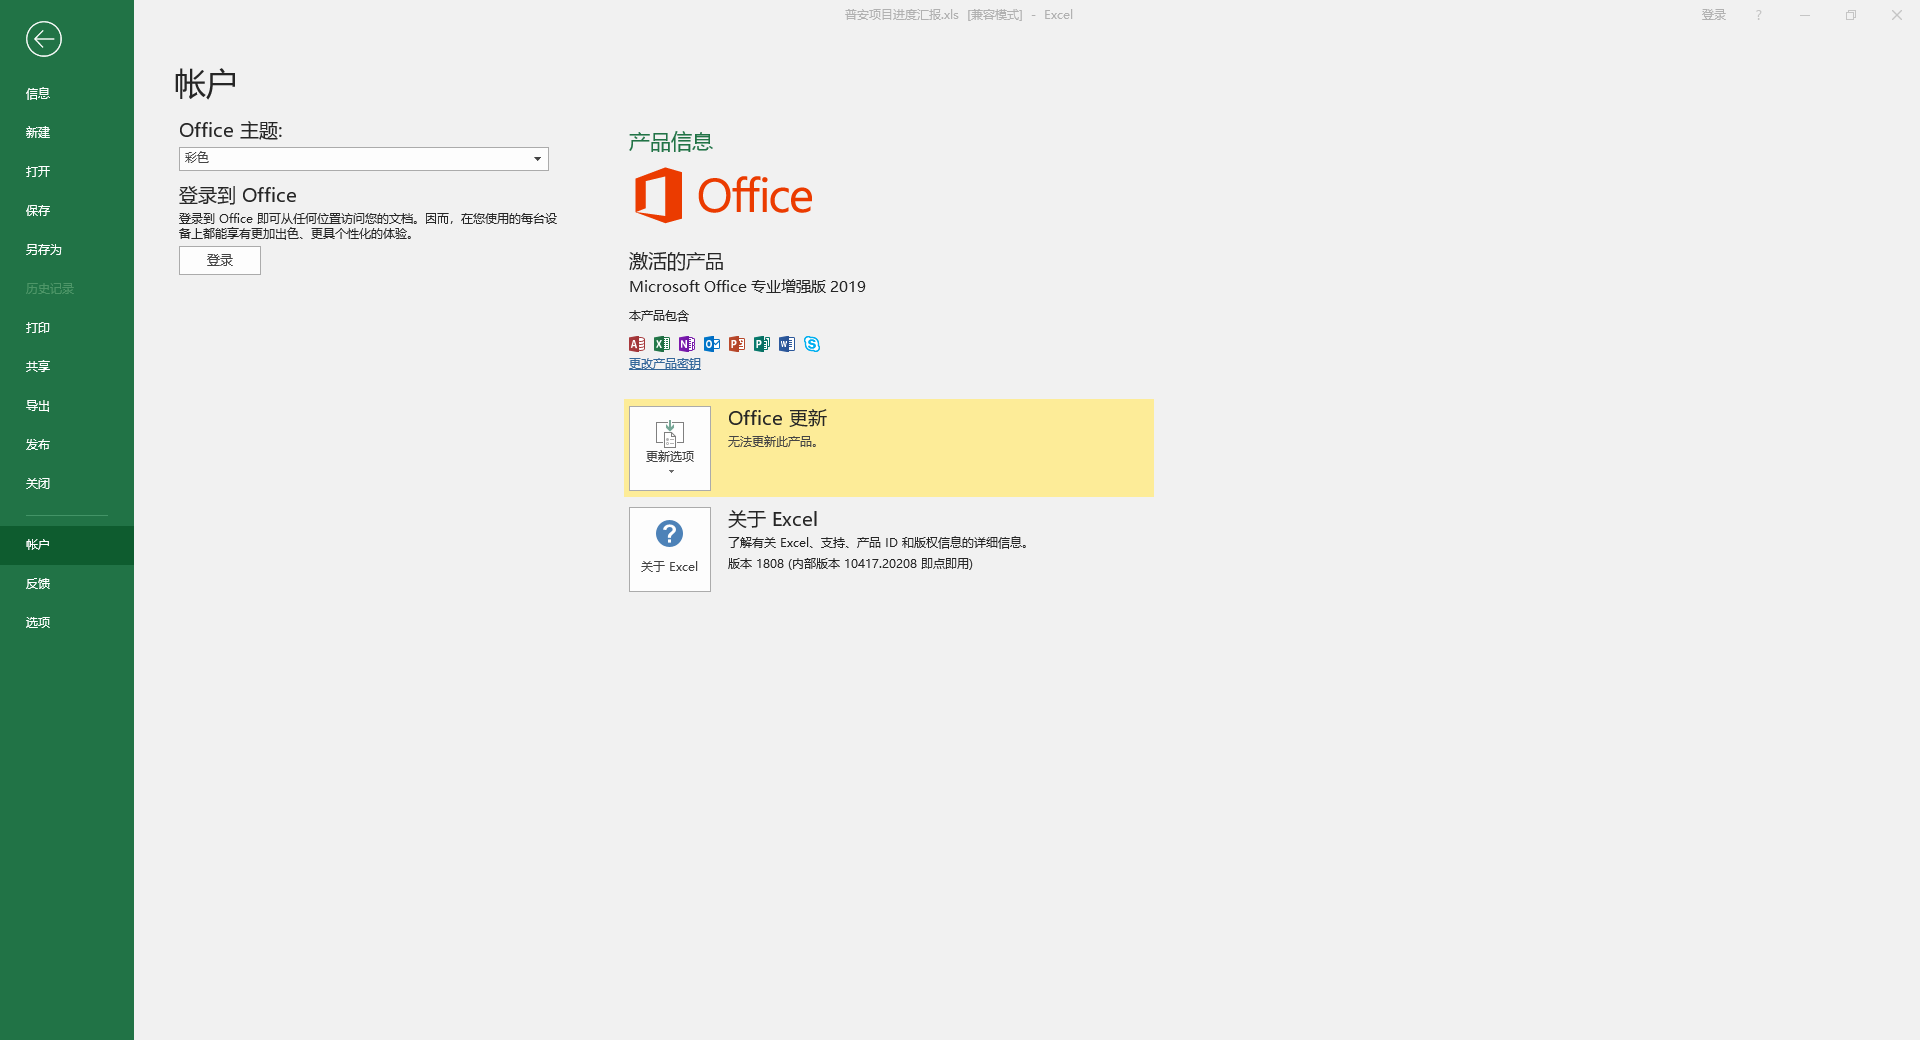Click the 登录 sign-in button
Image resolution: width=1920 pixels, height=1040 pixels.
[x=220, y=260]
